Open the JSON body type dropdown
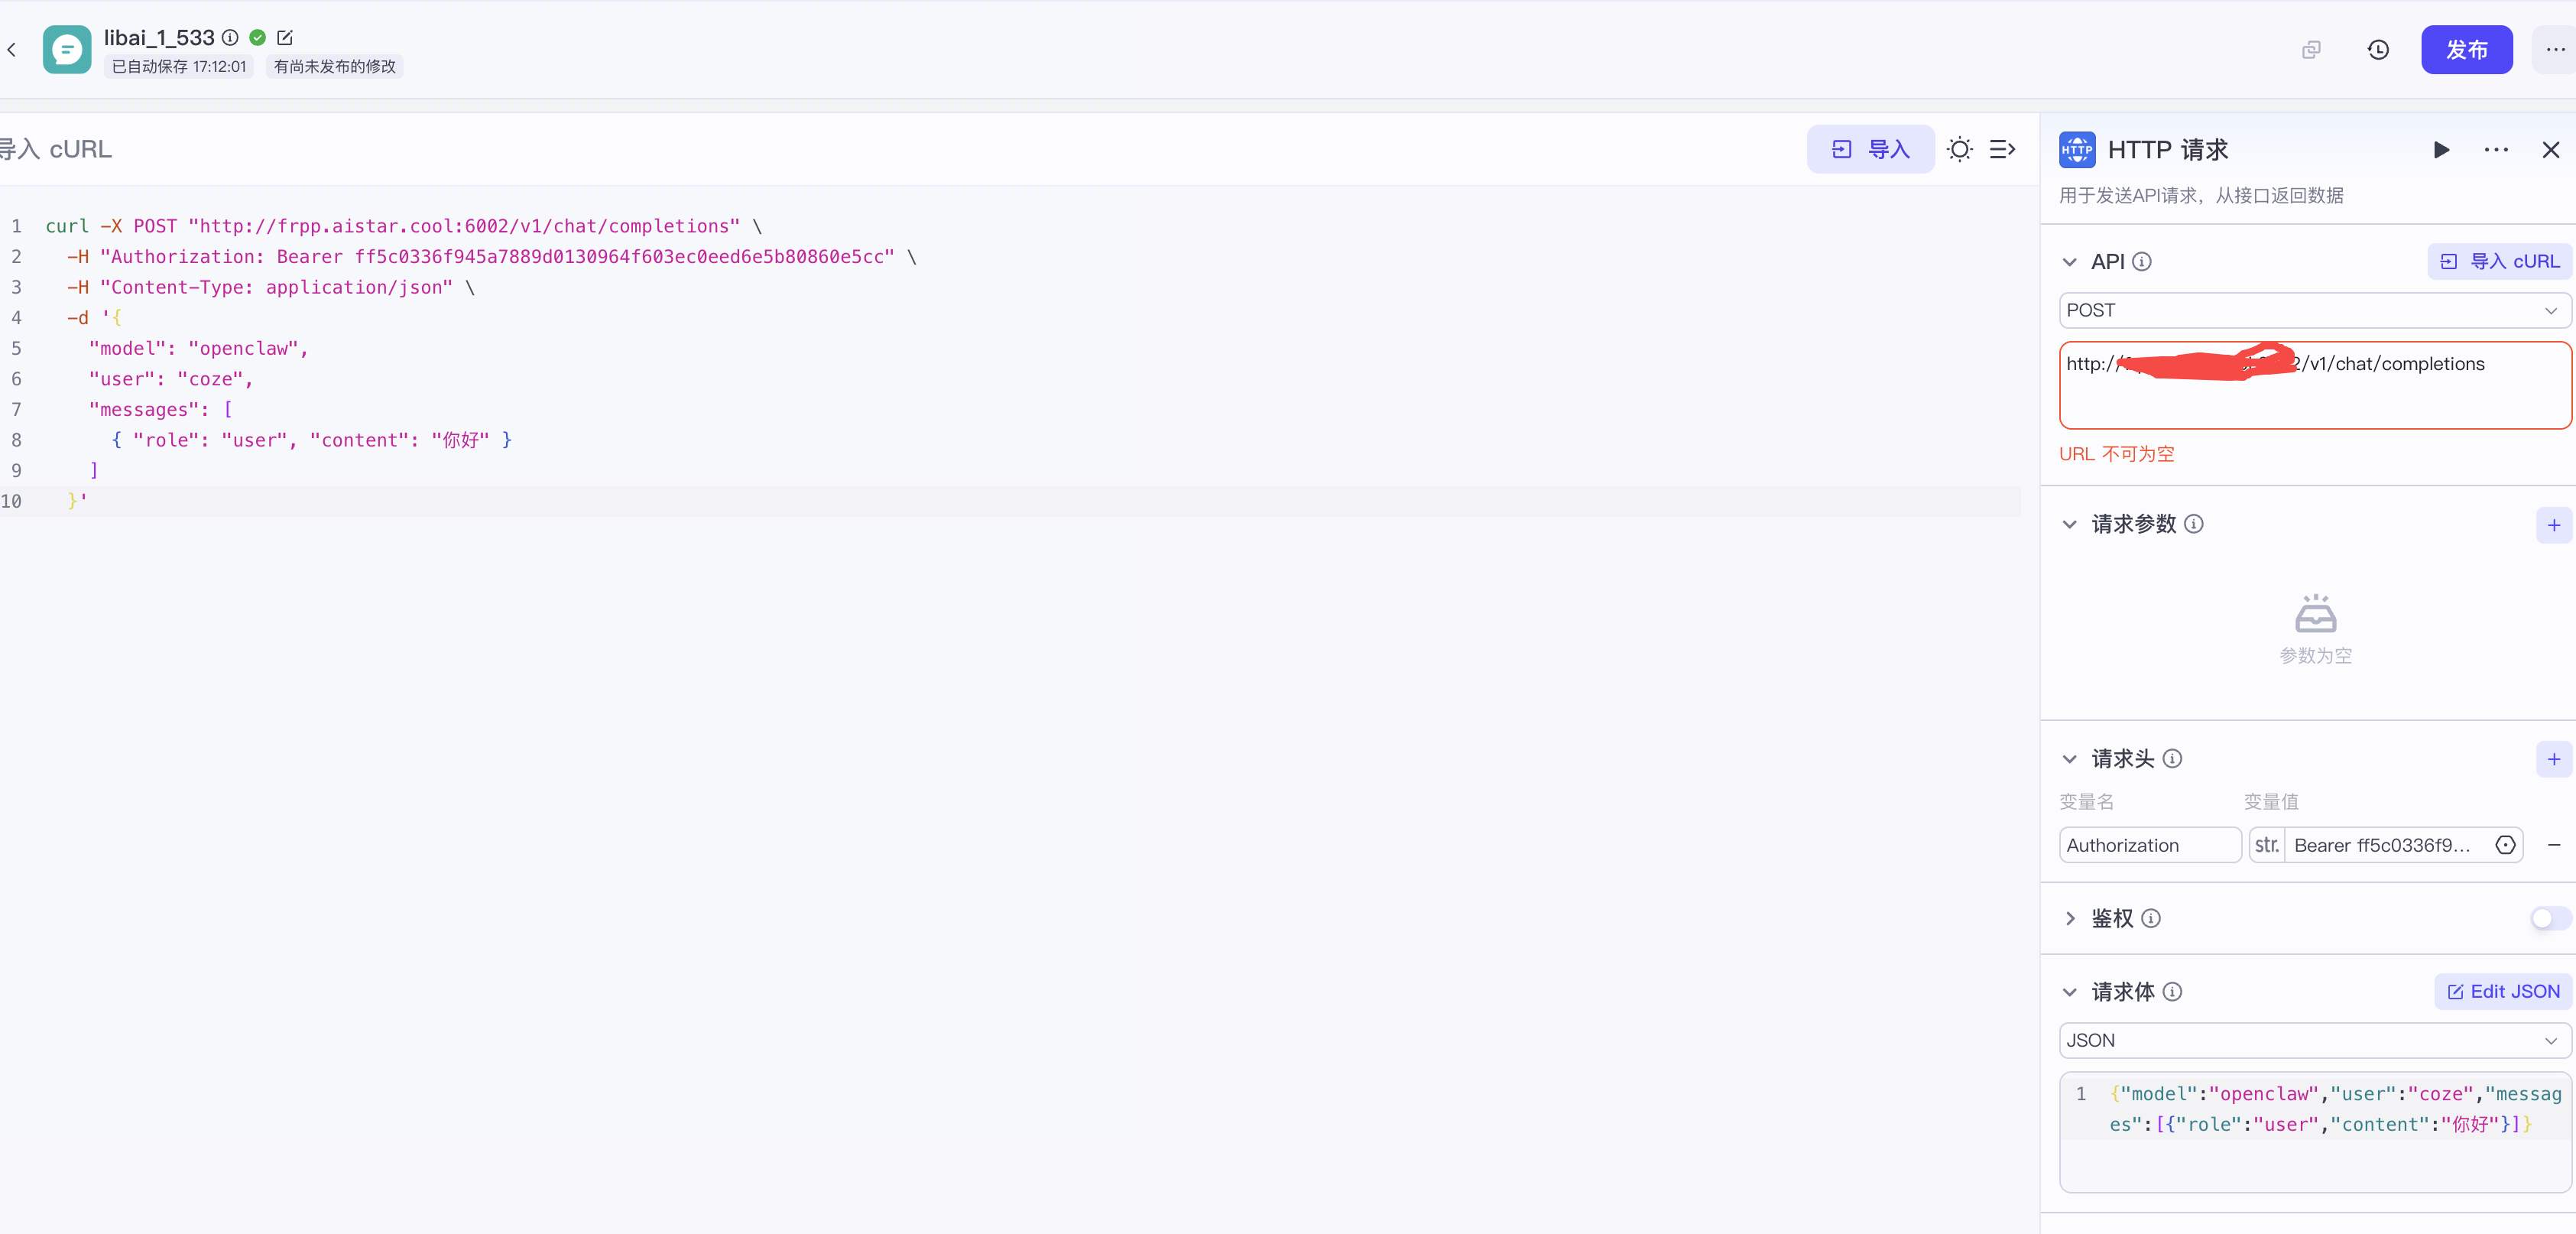This screenshot has width=2576, height=1234. coord(2314,1040)
